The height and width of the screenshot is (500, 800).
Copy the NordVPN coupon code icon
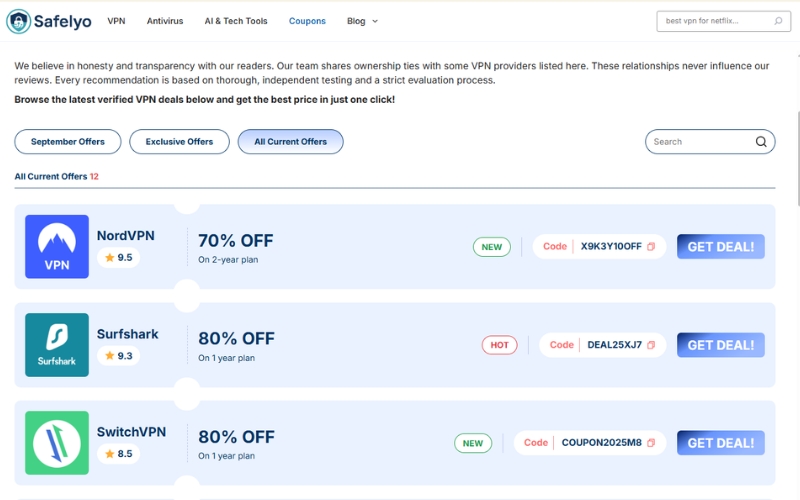(x=651, y=247)
